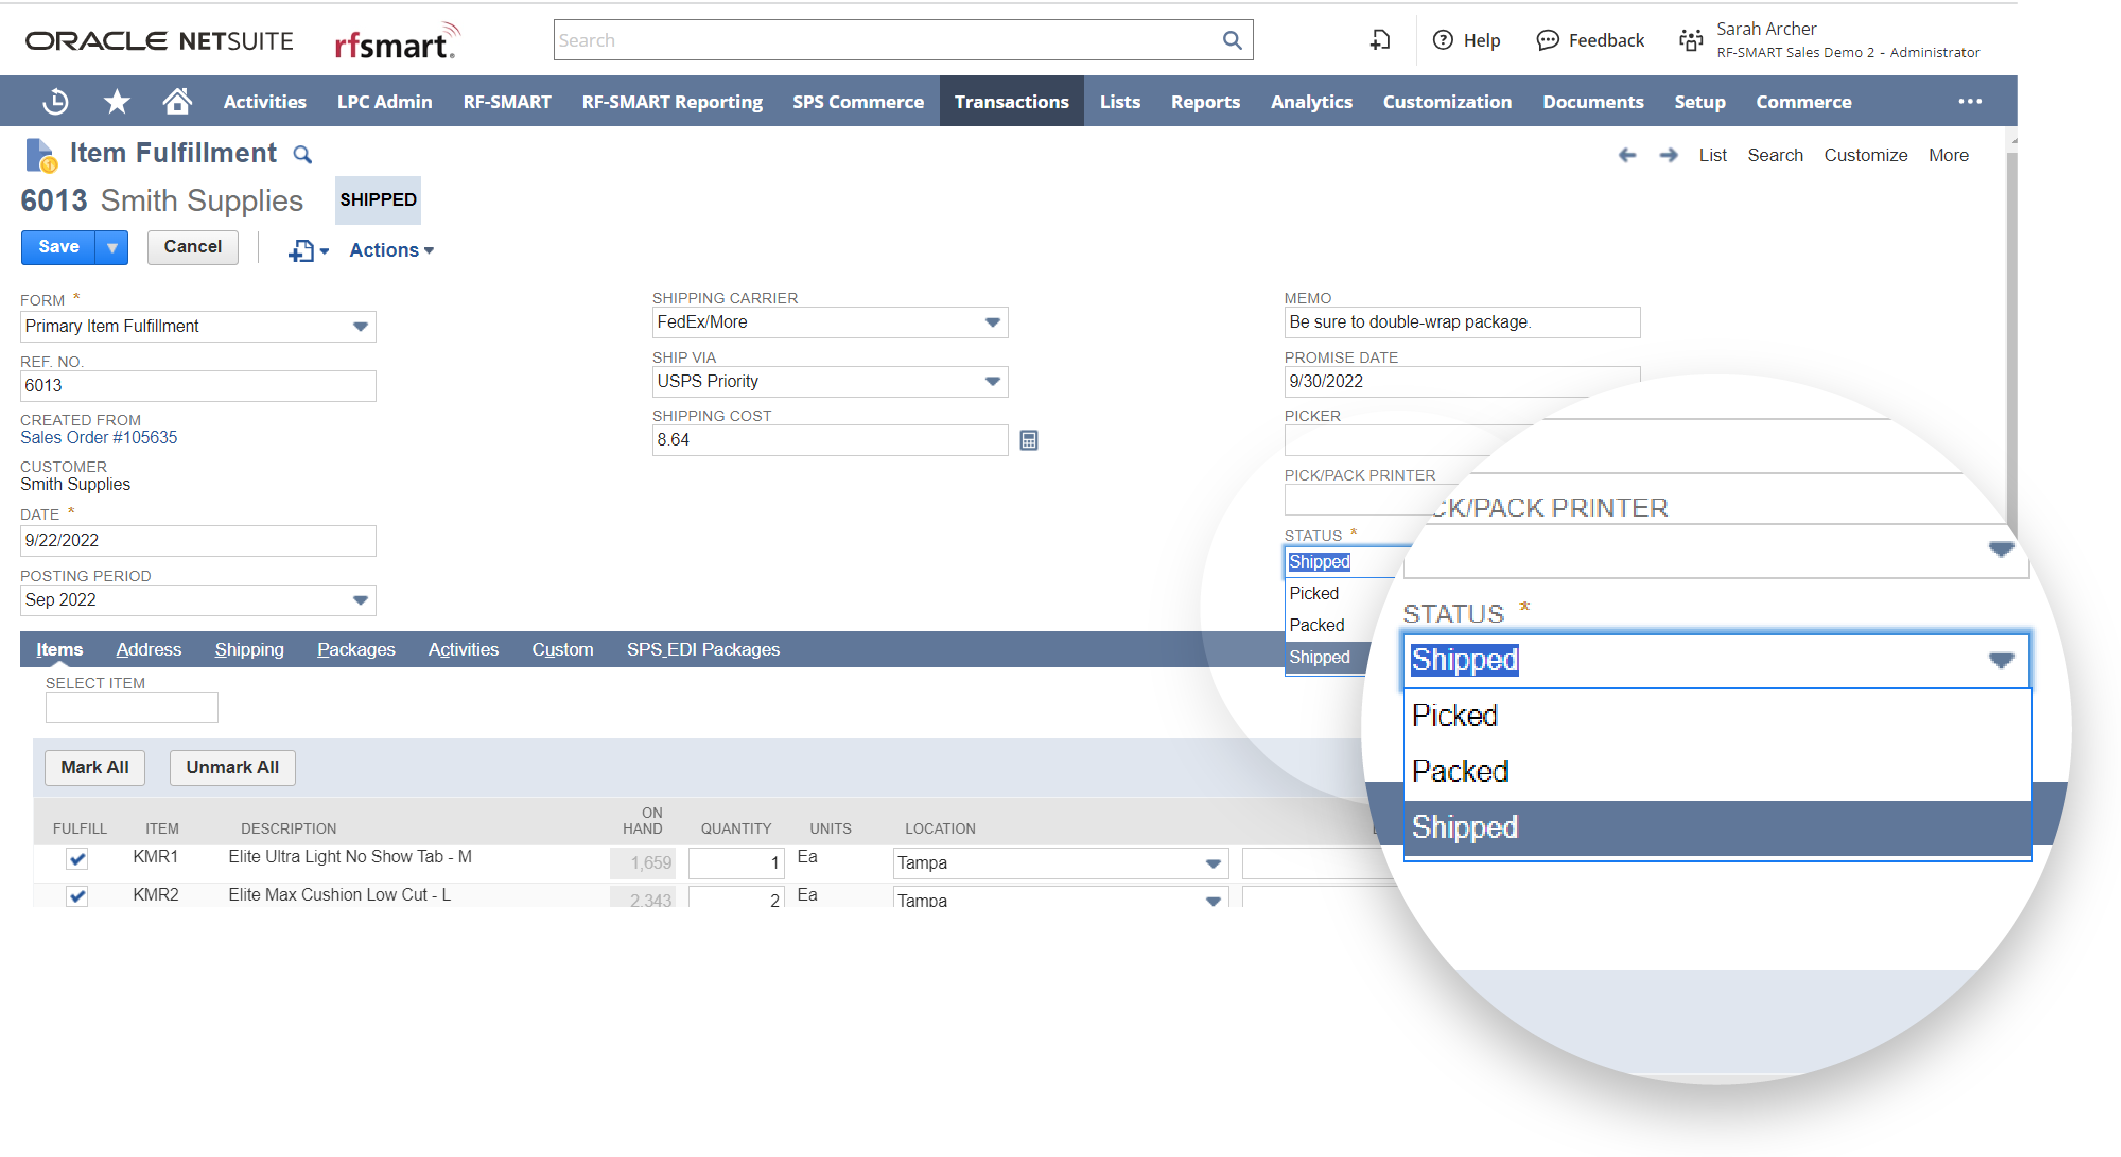Uncheck the fulfill checkbox for KMR1

[x=77, y=858]
